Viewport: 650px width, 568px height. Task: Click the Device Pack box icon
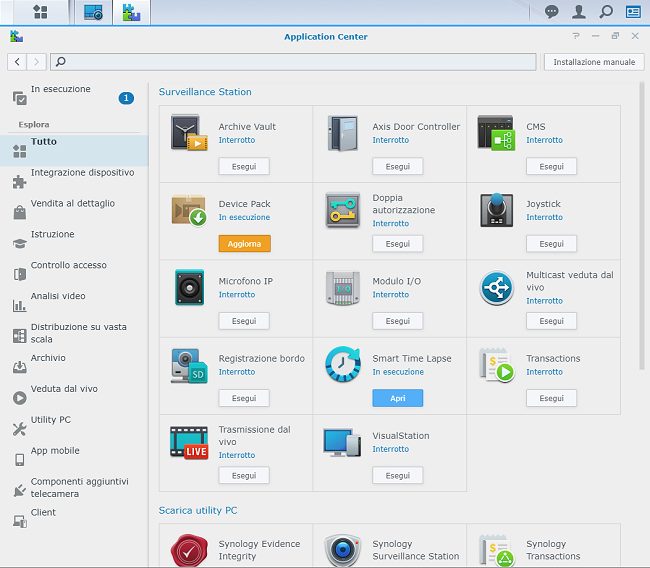189,210
